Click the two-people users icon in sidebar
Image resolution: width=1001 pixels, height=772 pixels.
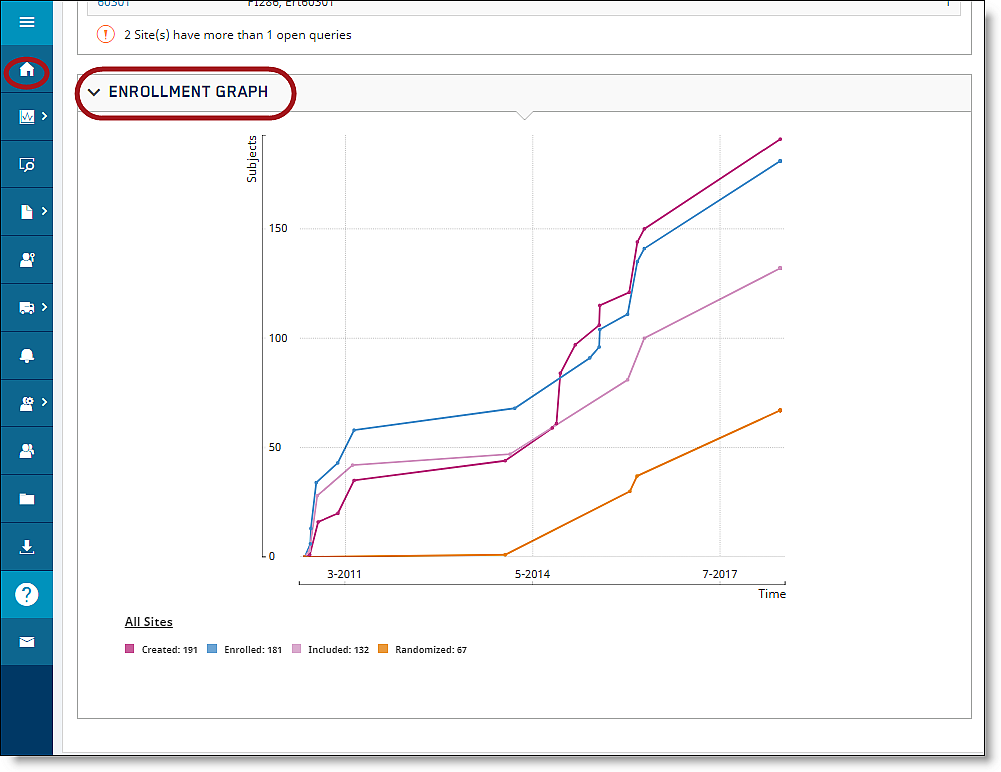pyautogui.click(x=27, y=451)
